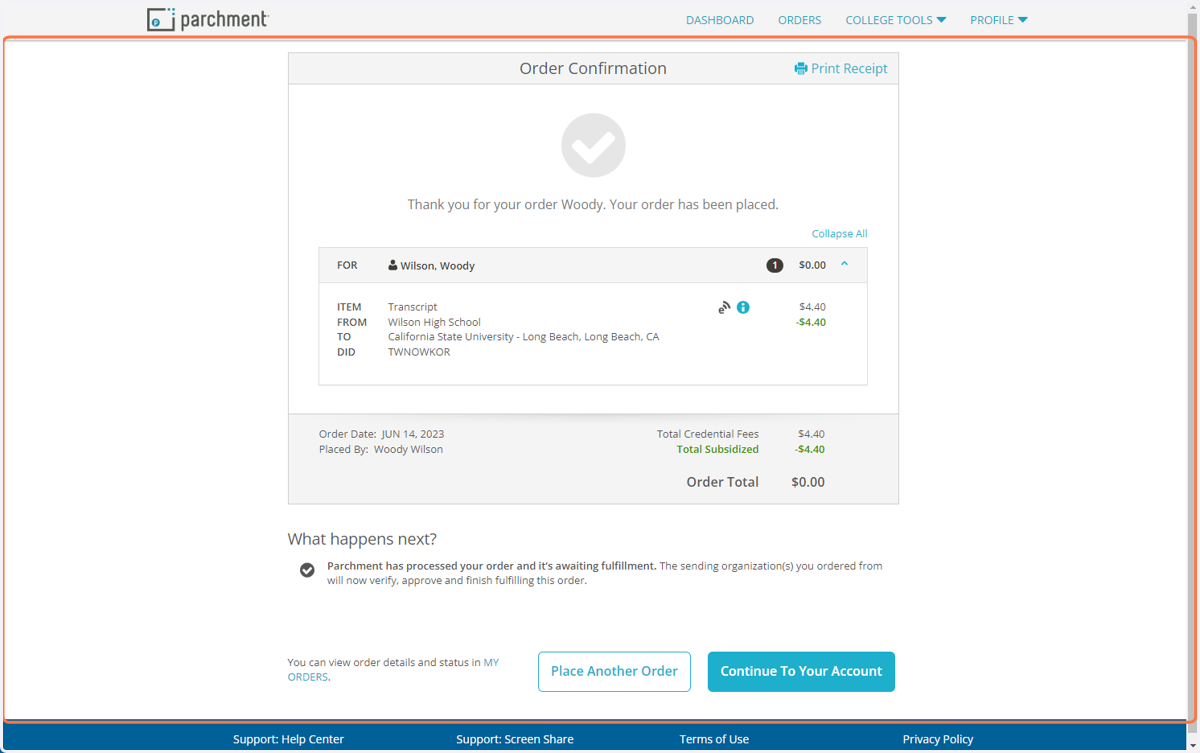The image size is (1200, 753).
Task: Open Support: Screen Share footer link
Action: [x=515, y=739]
